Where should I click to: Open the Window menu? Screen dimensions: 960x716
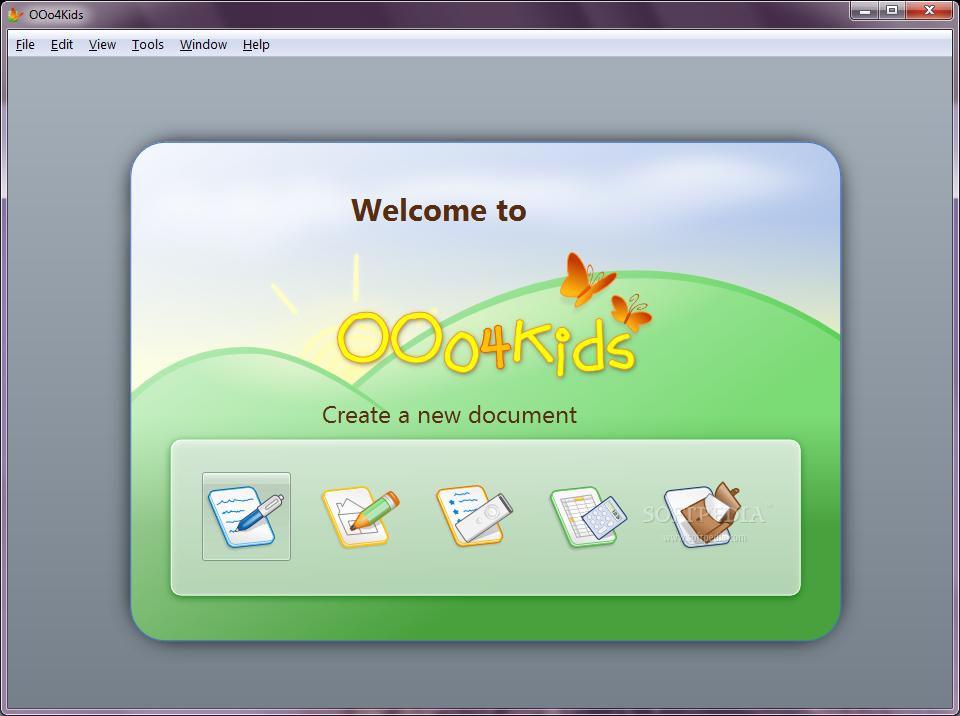(203, 45)
